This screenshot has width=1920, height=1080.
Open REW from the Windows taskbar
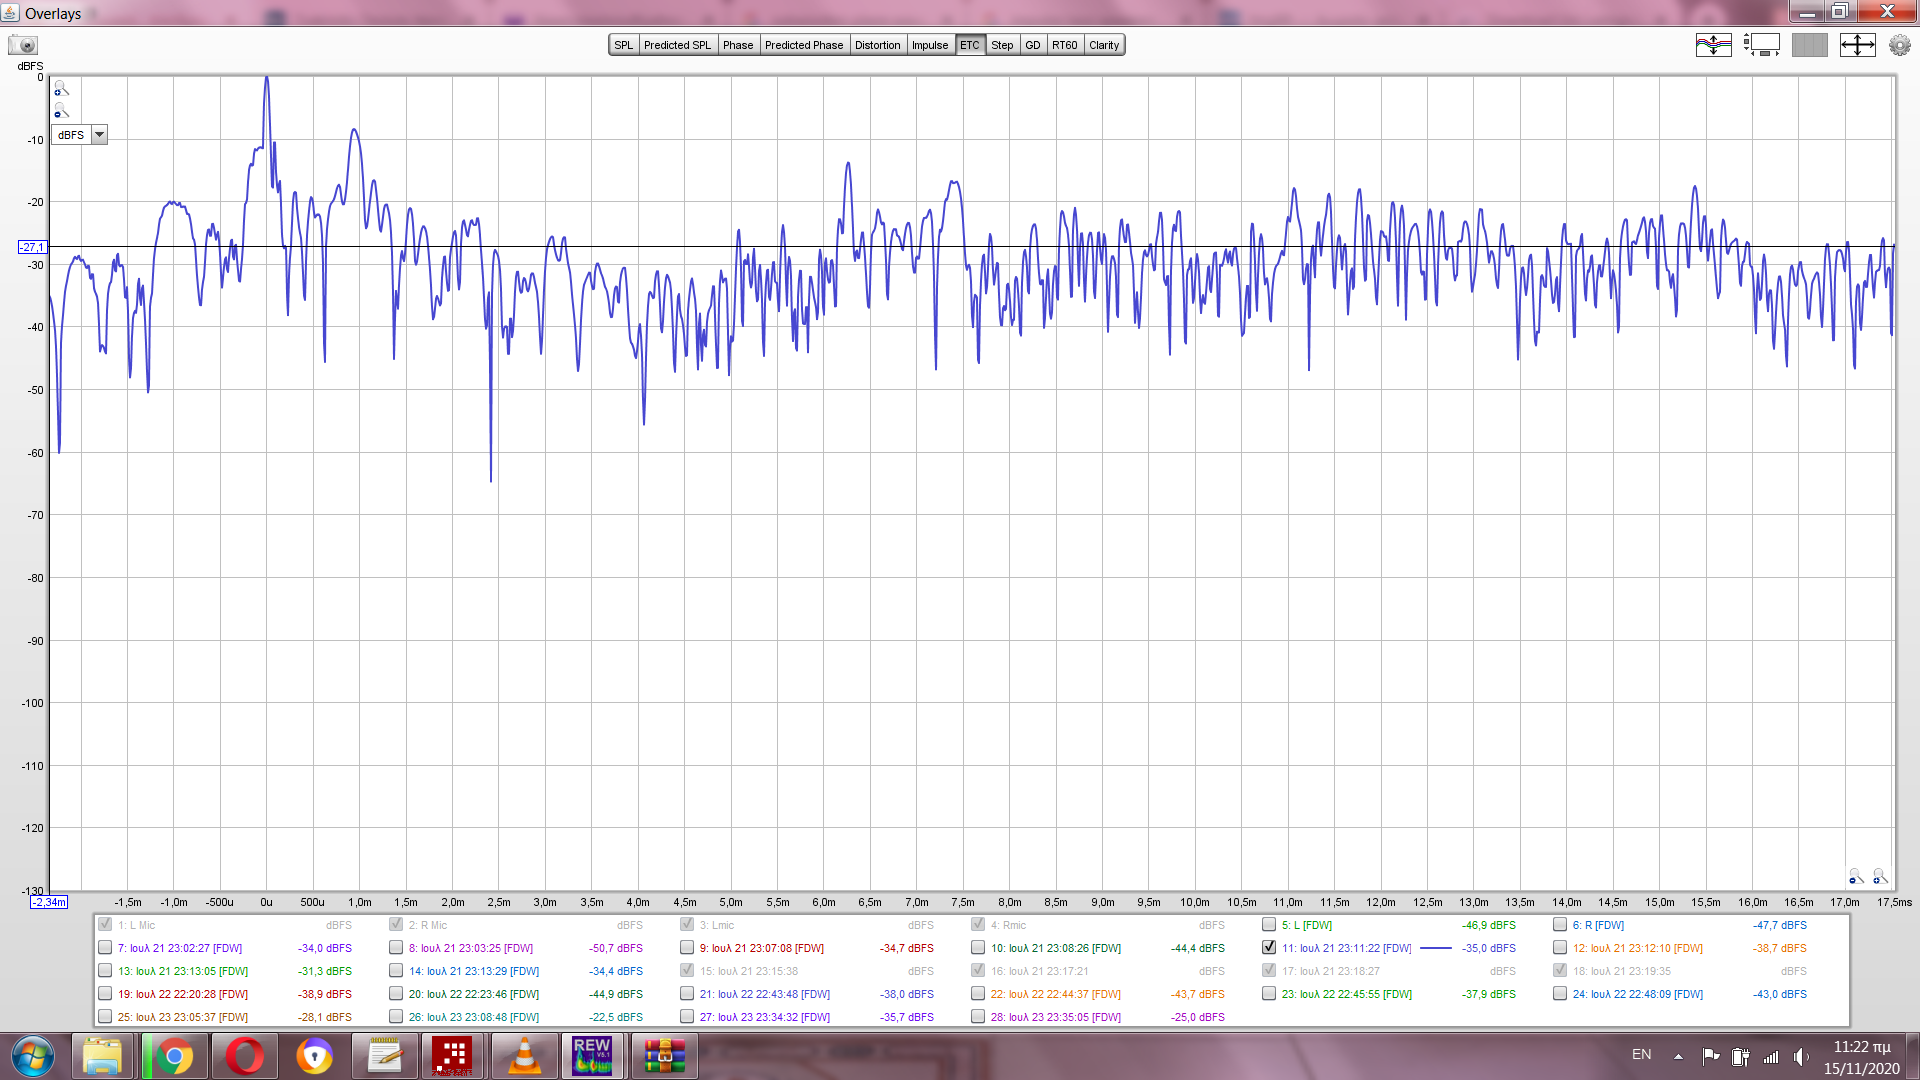pyautogui.click(x=591, y=1056)
